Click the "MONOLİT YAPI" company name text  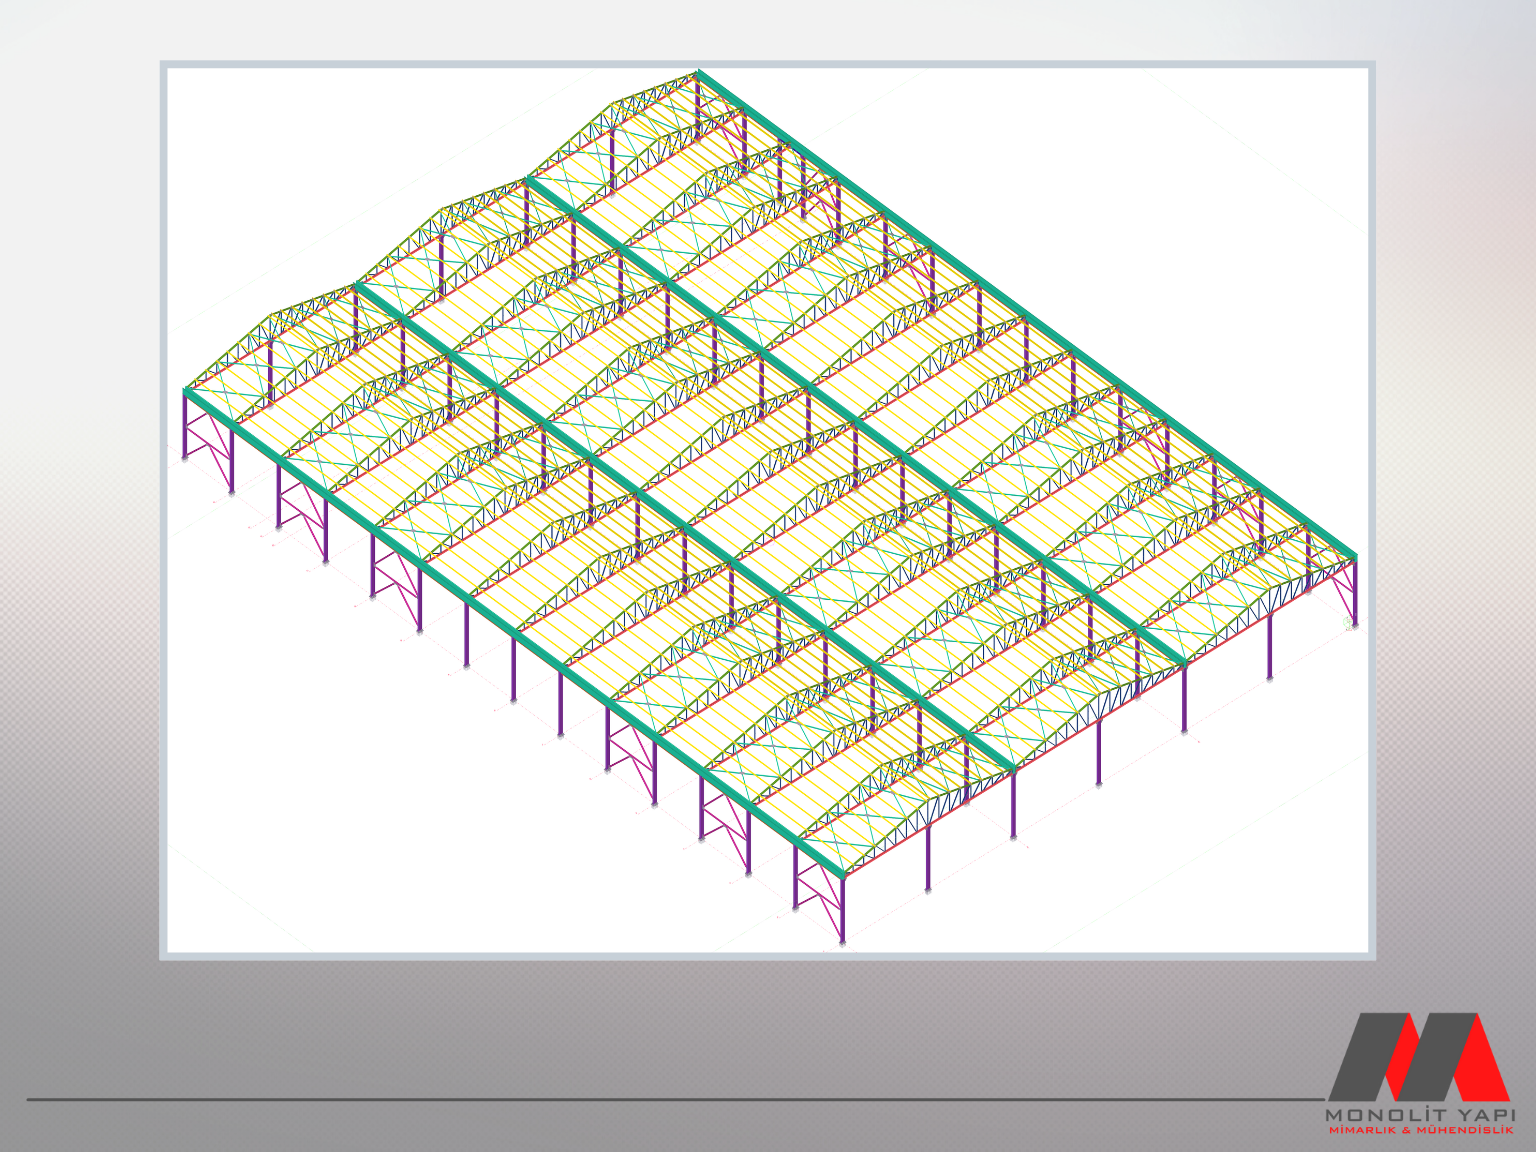click(1420, 1114)
